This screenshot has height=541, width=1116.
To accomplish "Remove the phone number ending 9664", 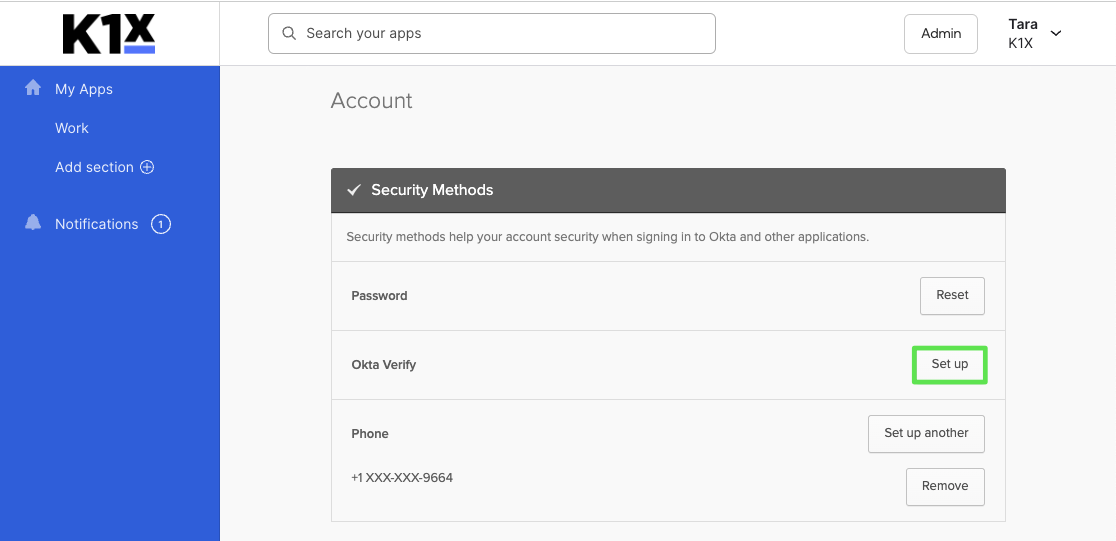I will [x=944, y=486].
